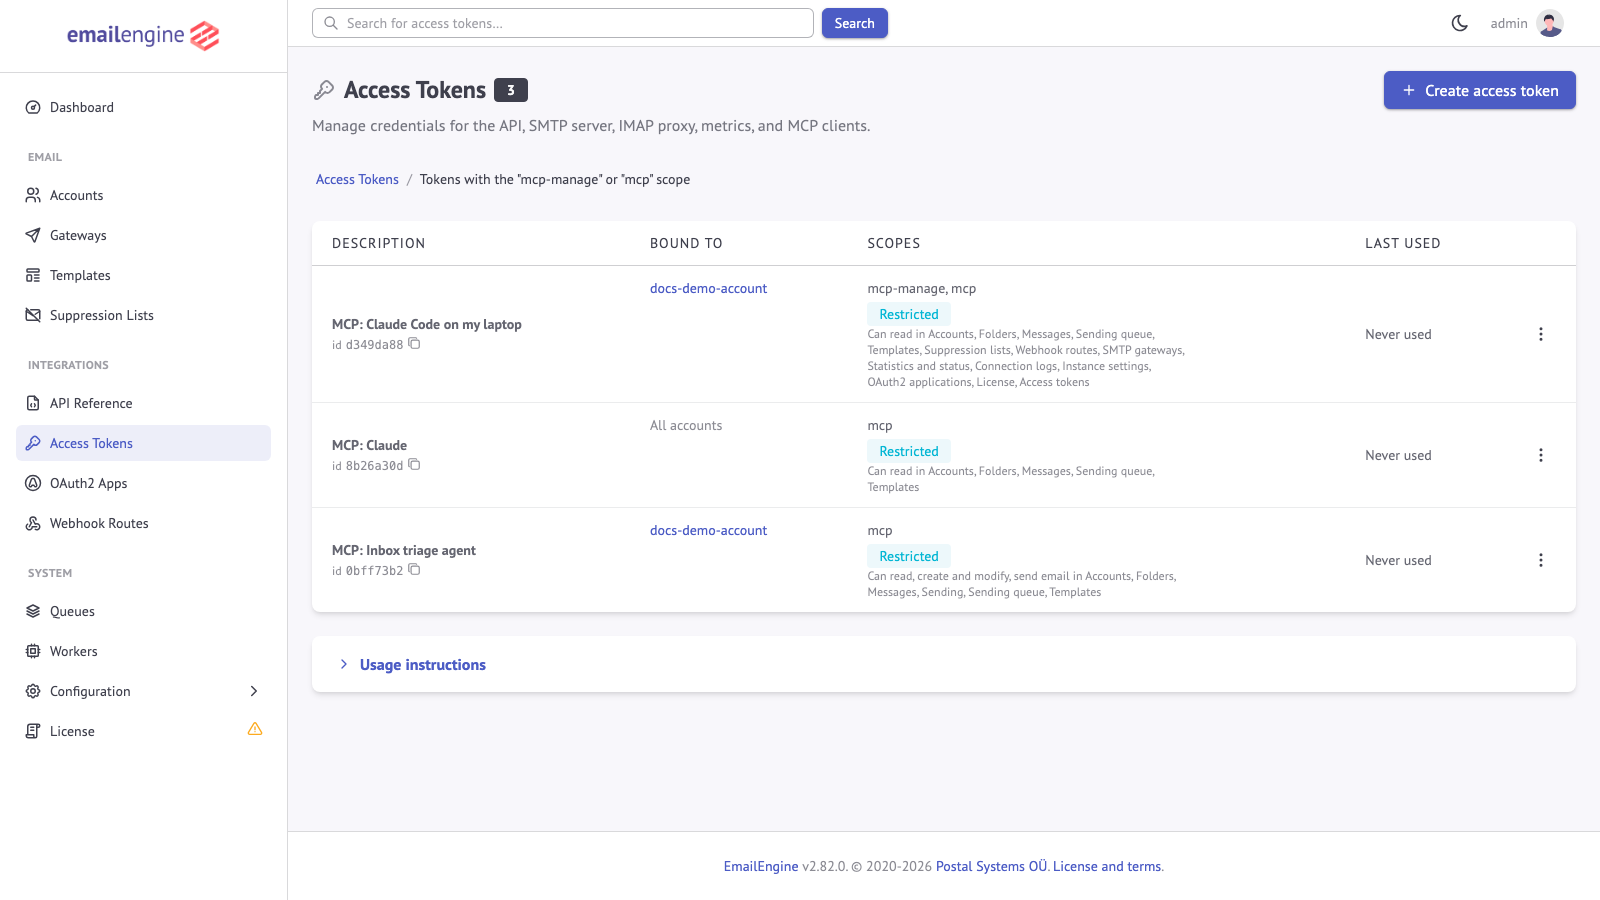This screenshot has width=1600, height=900.
Task: Copy token id d349da88
Action: (x=414, y=344)
